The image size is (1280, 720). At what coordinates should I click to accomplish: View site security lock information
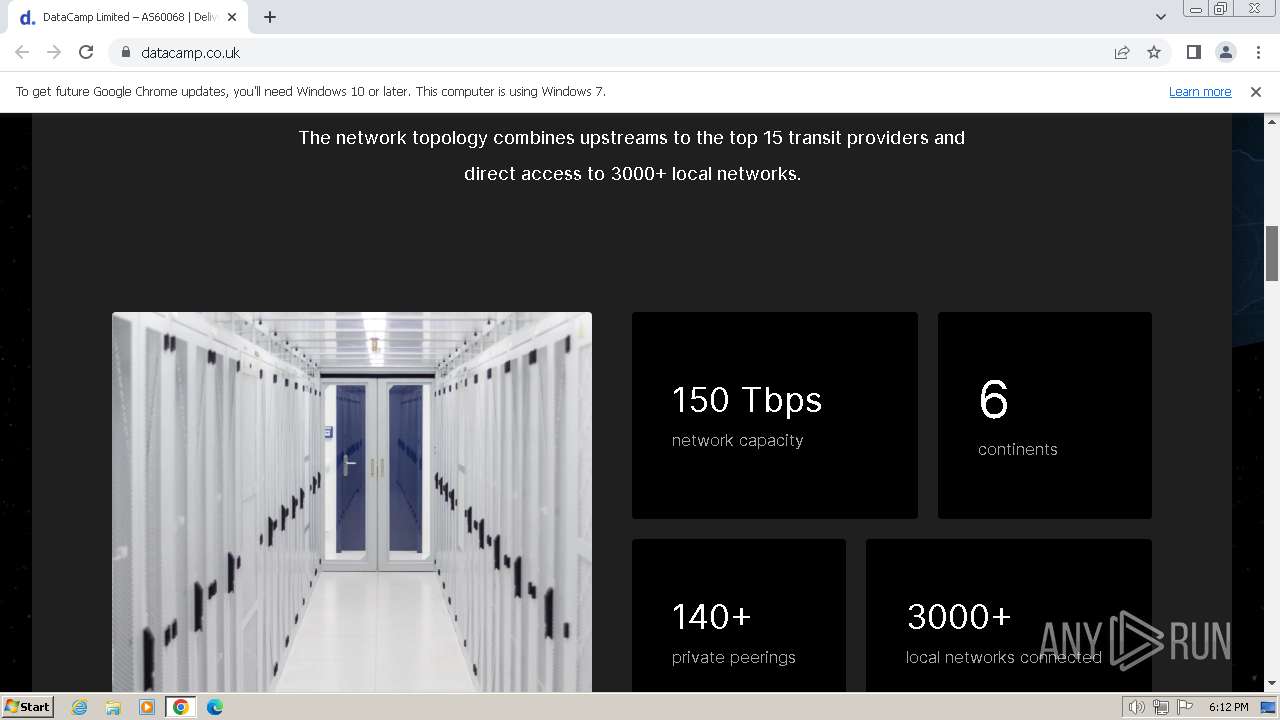tap(126, 52)
